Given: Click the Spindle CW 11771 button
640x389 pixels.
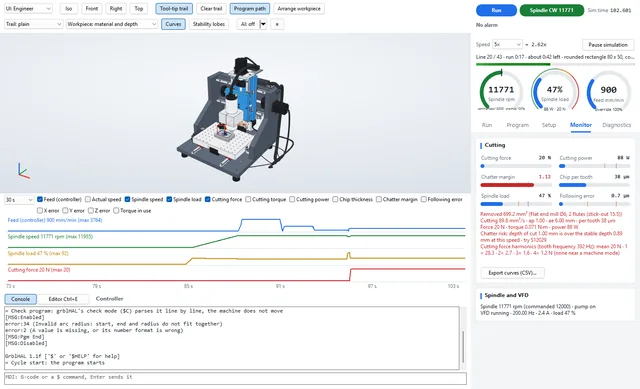Looking at the screenshot, I should pos(551,10).
